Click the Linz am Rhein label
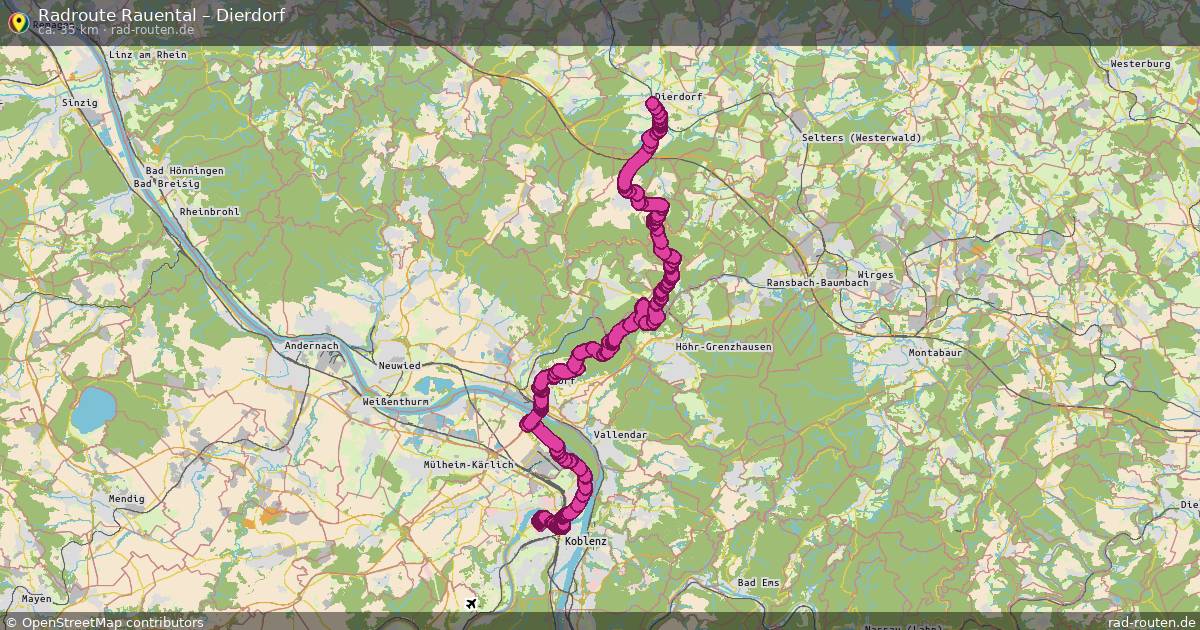The width and height of the screenshot is (1200, 630). 147,55
